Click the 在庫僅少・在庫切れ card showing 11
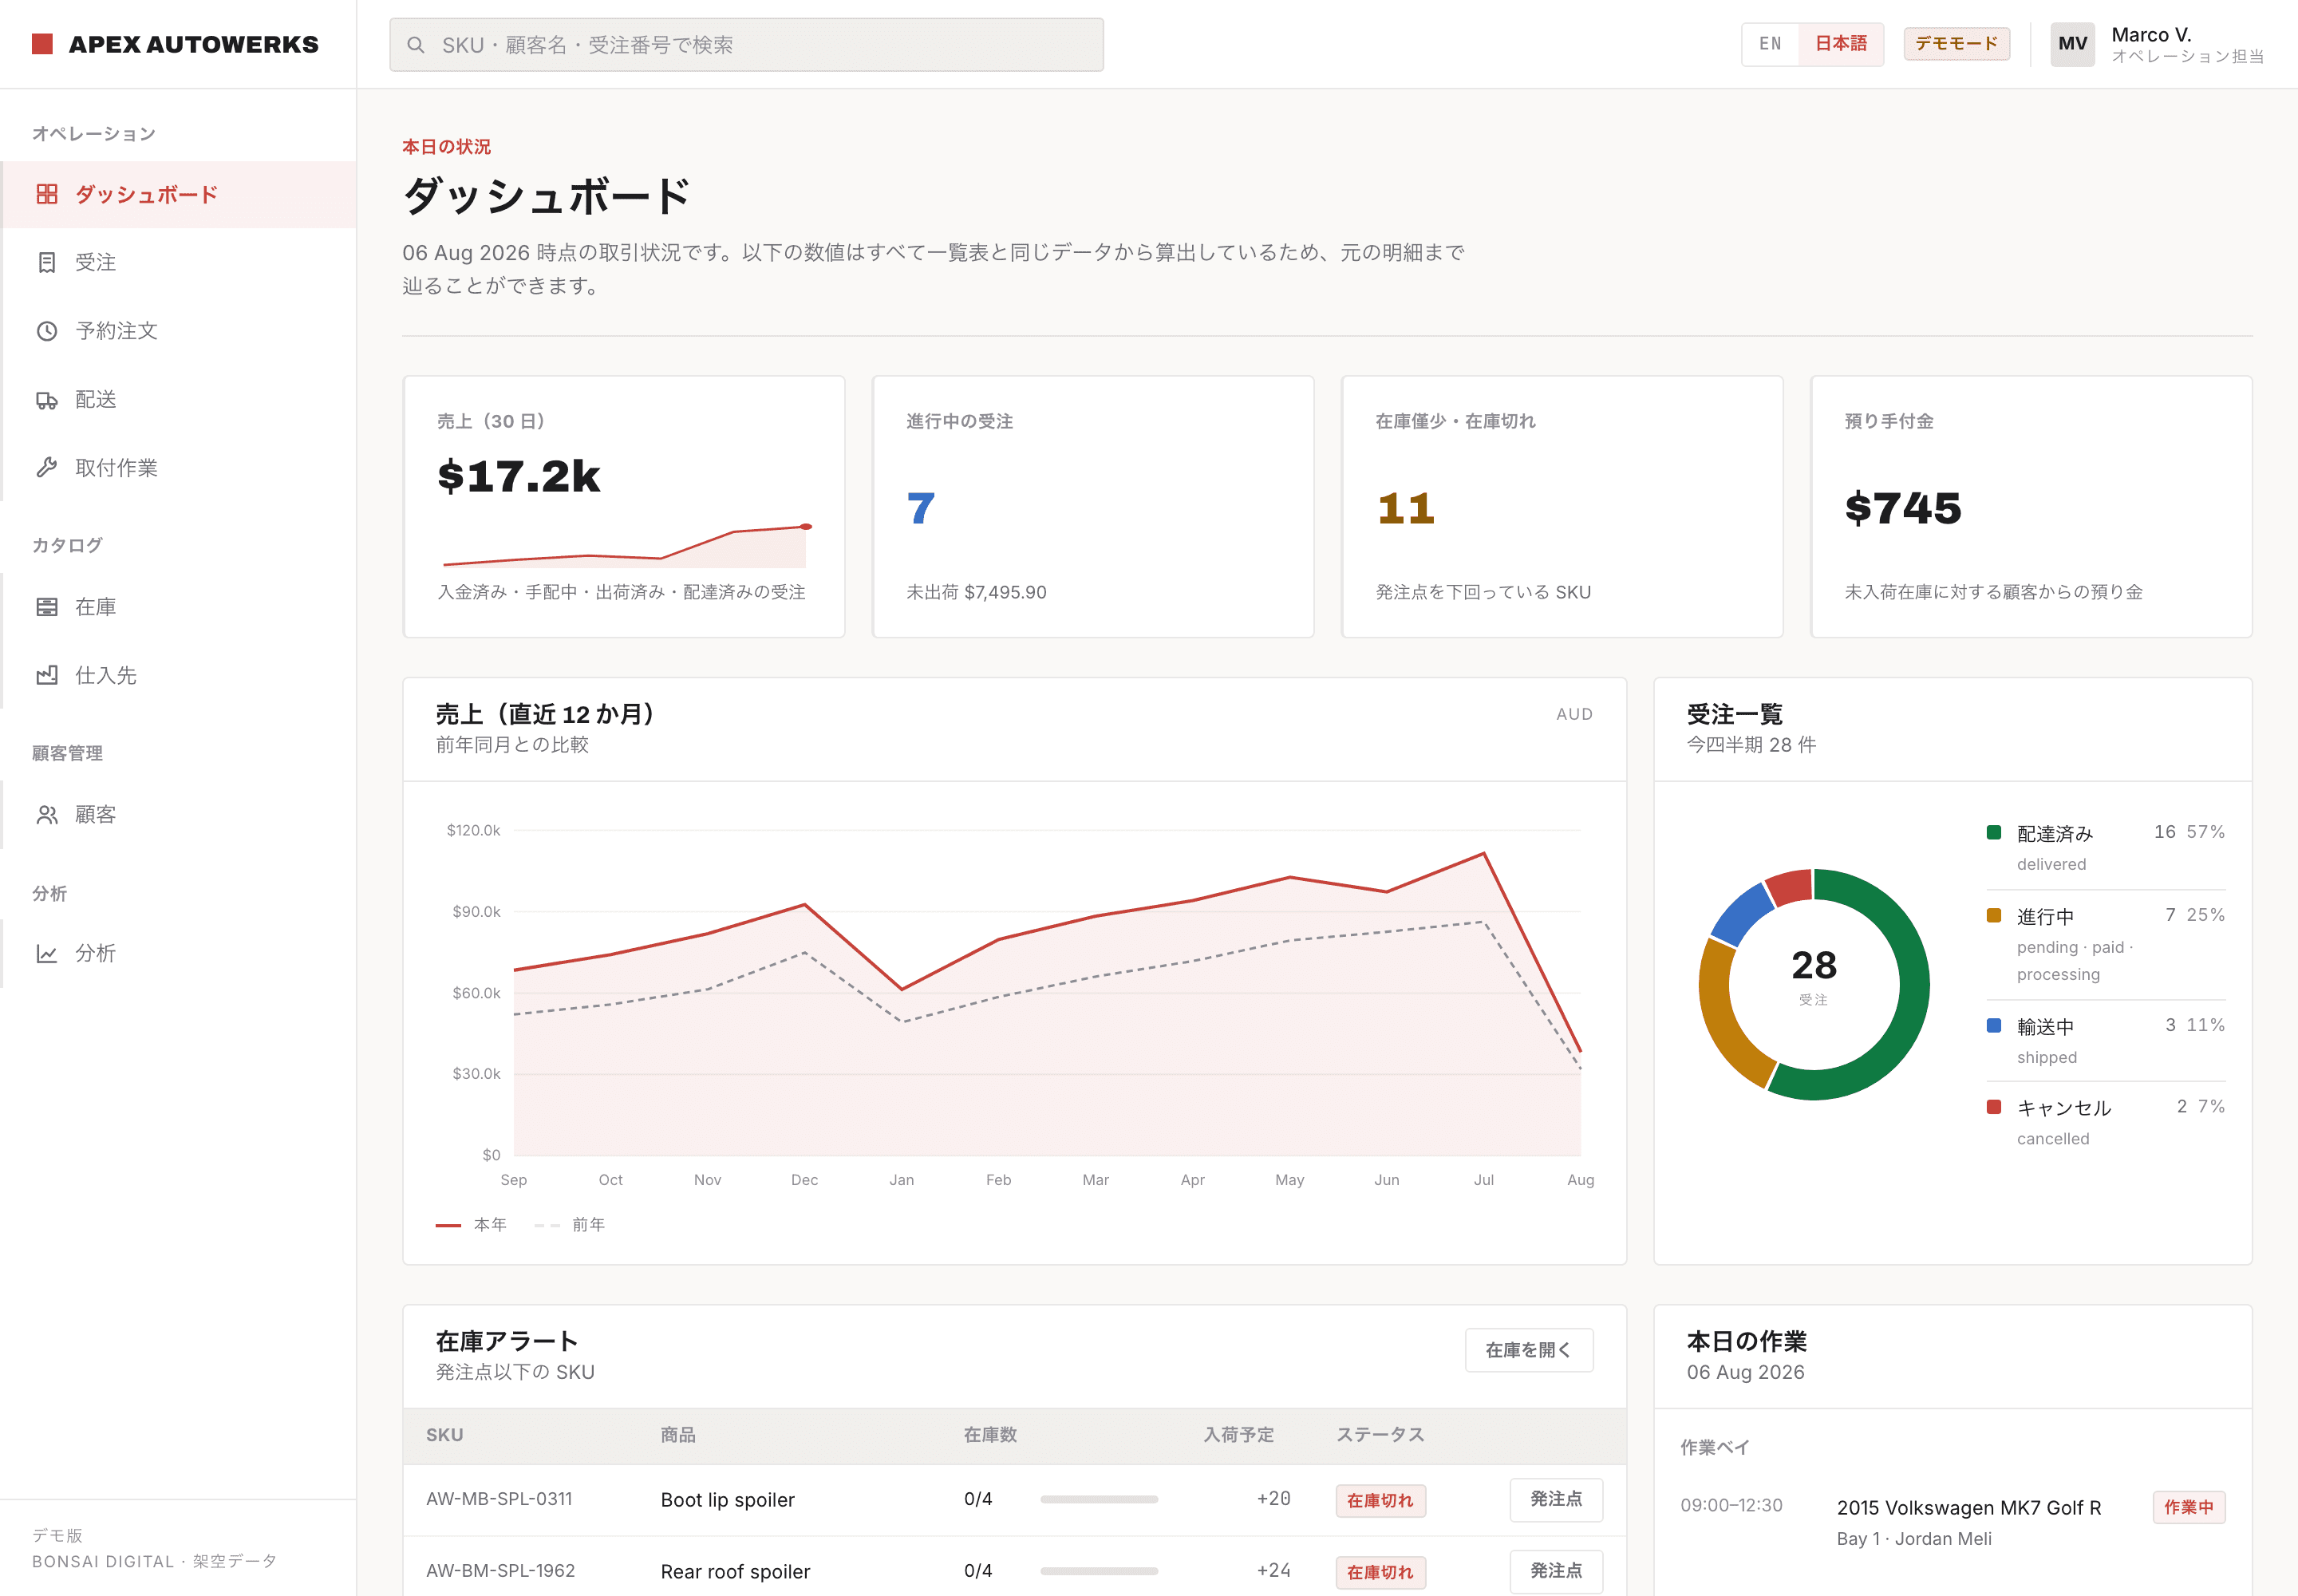2298x1596 pixels. [1562, 507]
